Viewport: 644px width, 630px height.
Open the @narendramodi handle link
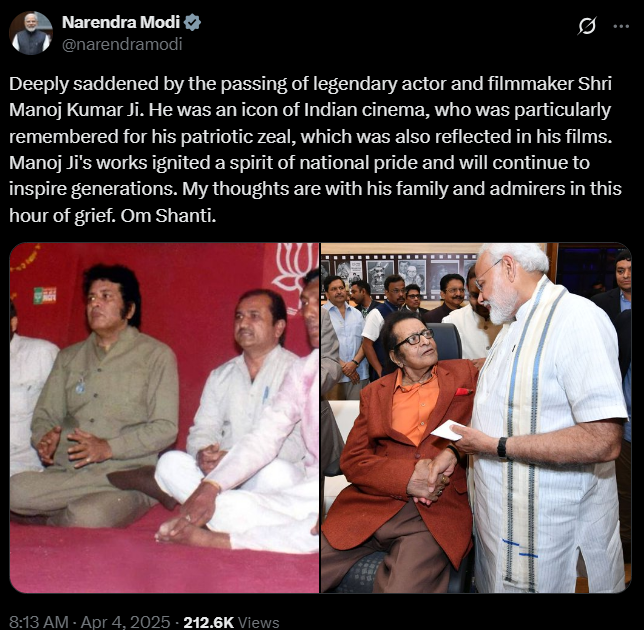click(122, 44)
